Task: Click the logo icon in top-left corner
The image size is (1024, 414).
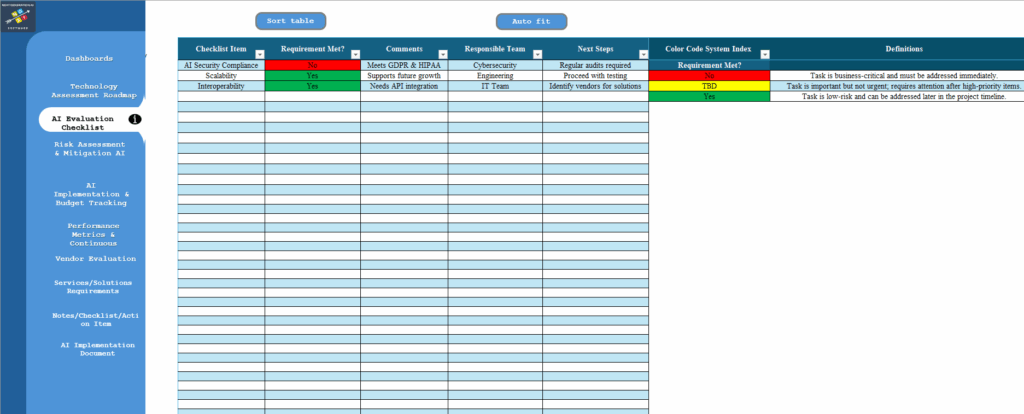Action: click(x=19, y=15)
